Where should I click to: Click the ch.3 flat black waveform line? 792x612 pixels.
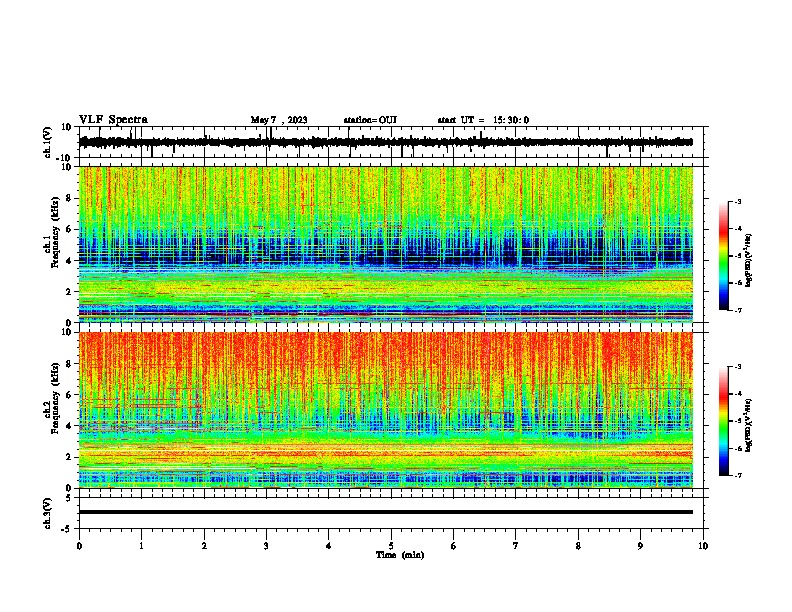[x=386, y=512]
